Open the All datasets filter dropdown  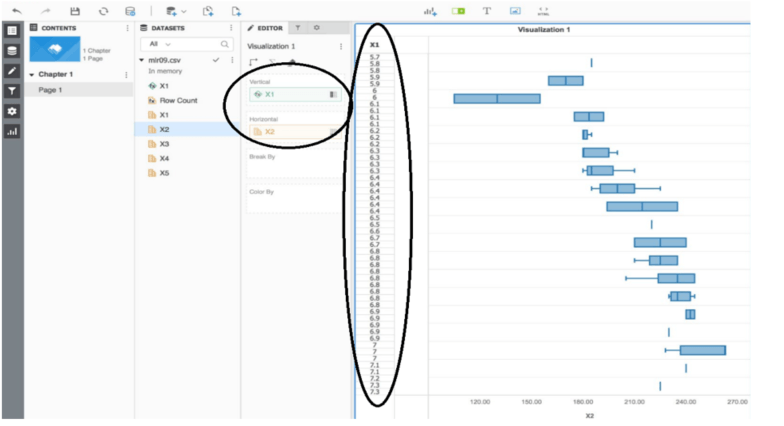coord(160,44)
